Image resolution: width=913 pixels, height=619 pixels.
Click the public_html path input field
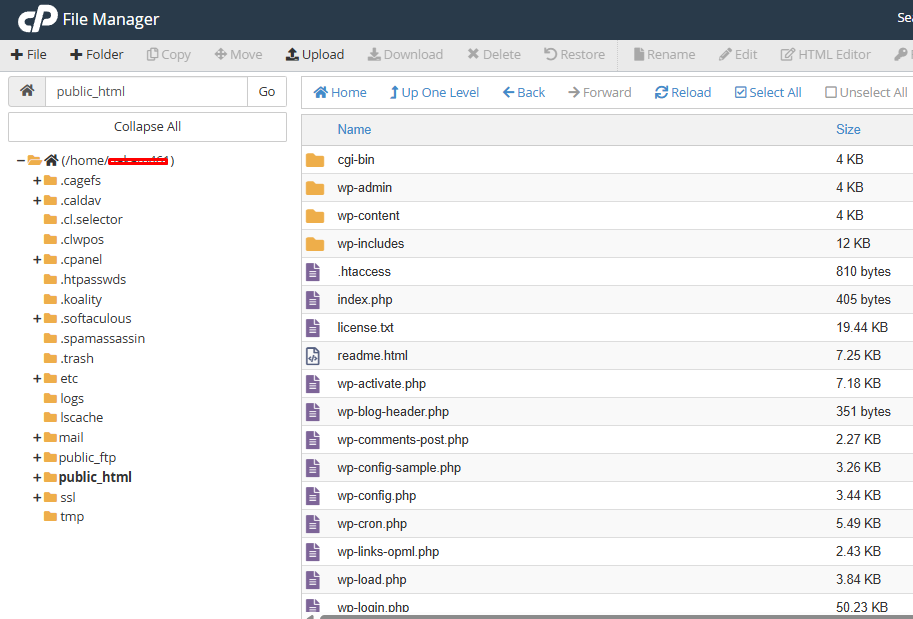click(x=146, y=91)
